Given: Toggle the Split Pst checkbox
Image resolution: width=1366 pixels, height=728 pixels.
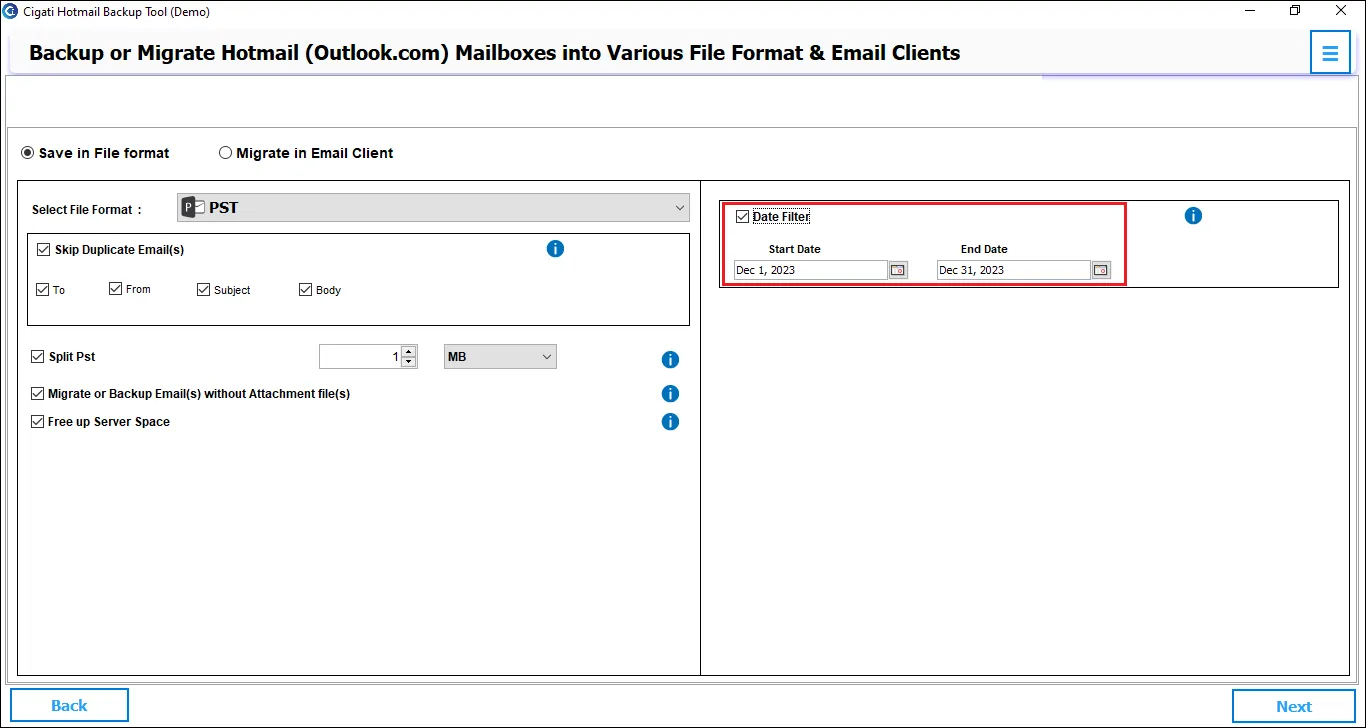Looking at the screenshot, I should tap(38, 356).
